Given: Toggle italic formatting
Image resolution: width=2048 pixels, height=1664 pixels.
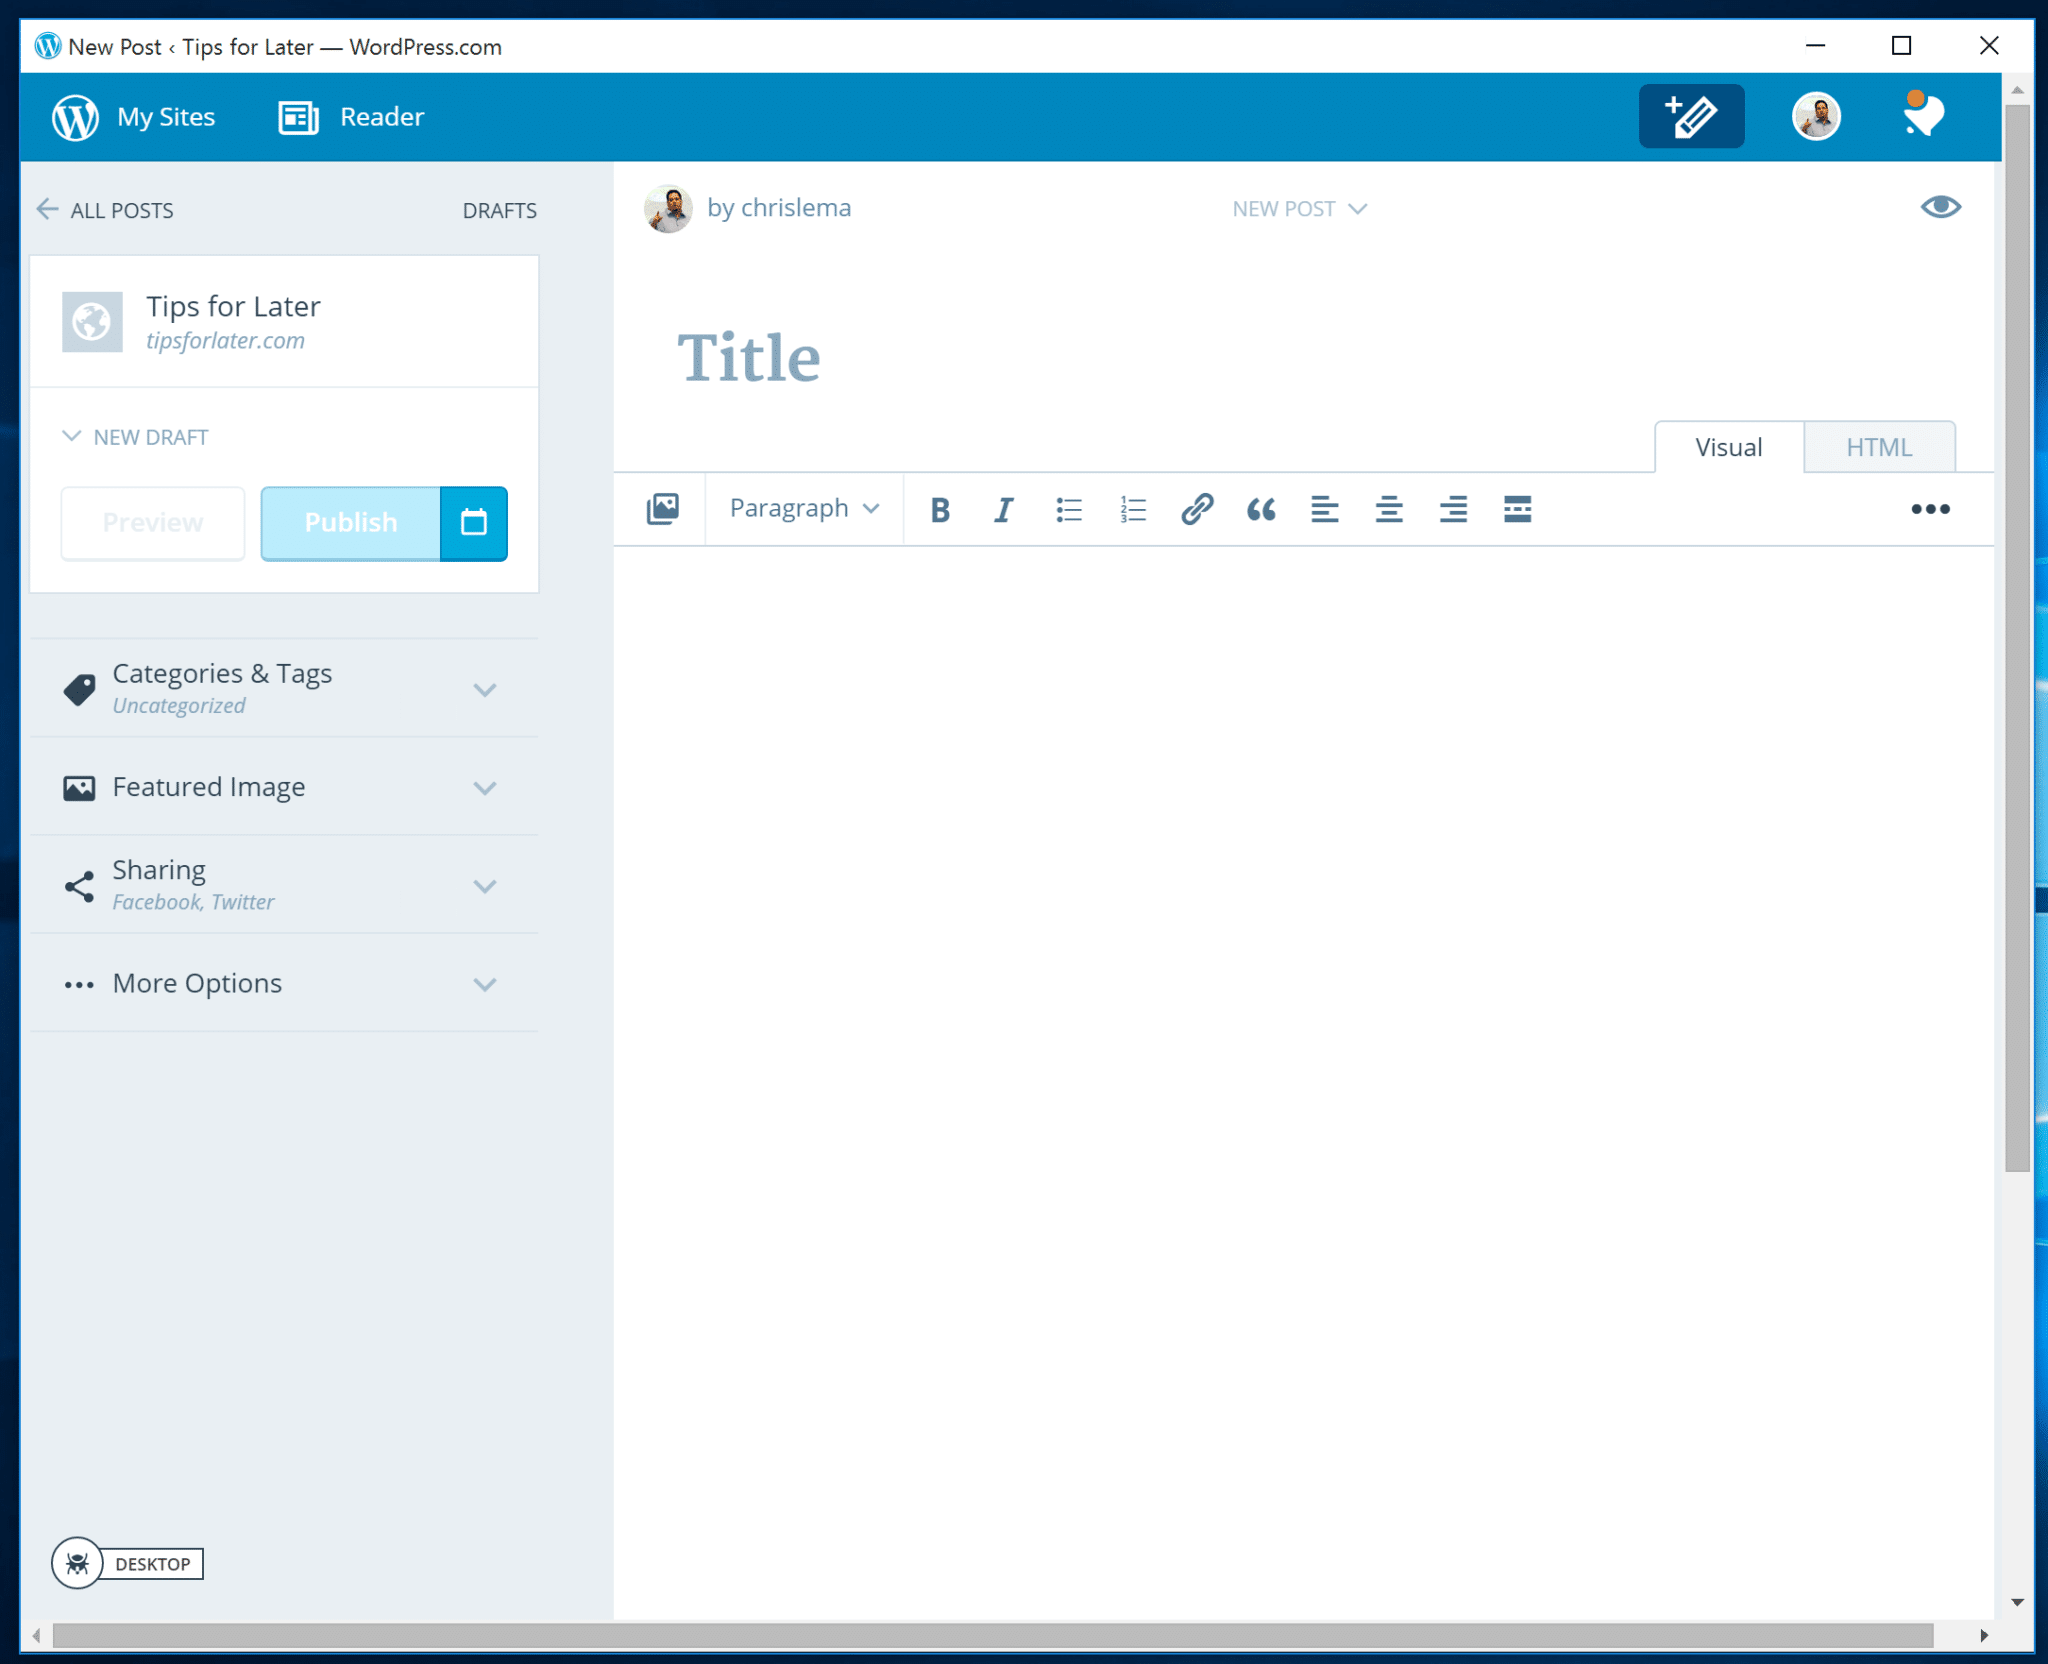Looking at the screenshot, I should pos(1003,510).
